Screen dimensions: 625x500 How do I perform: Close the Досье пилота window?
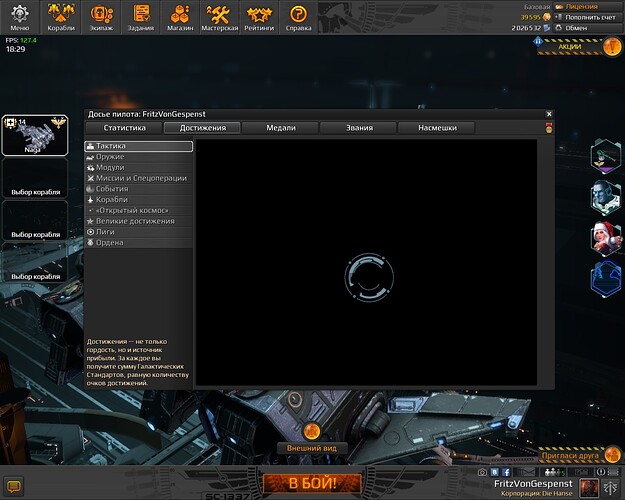click(549, 114)
